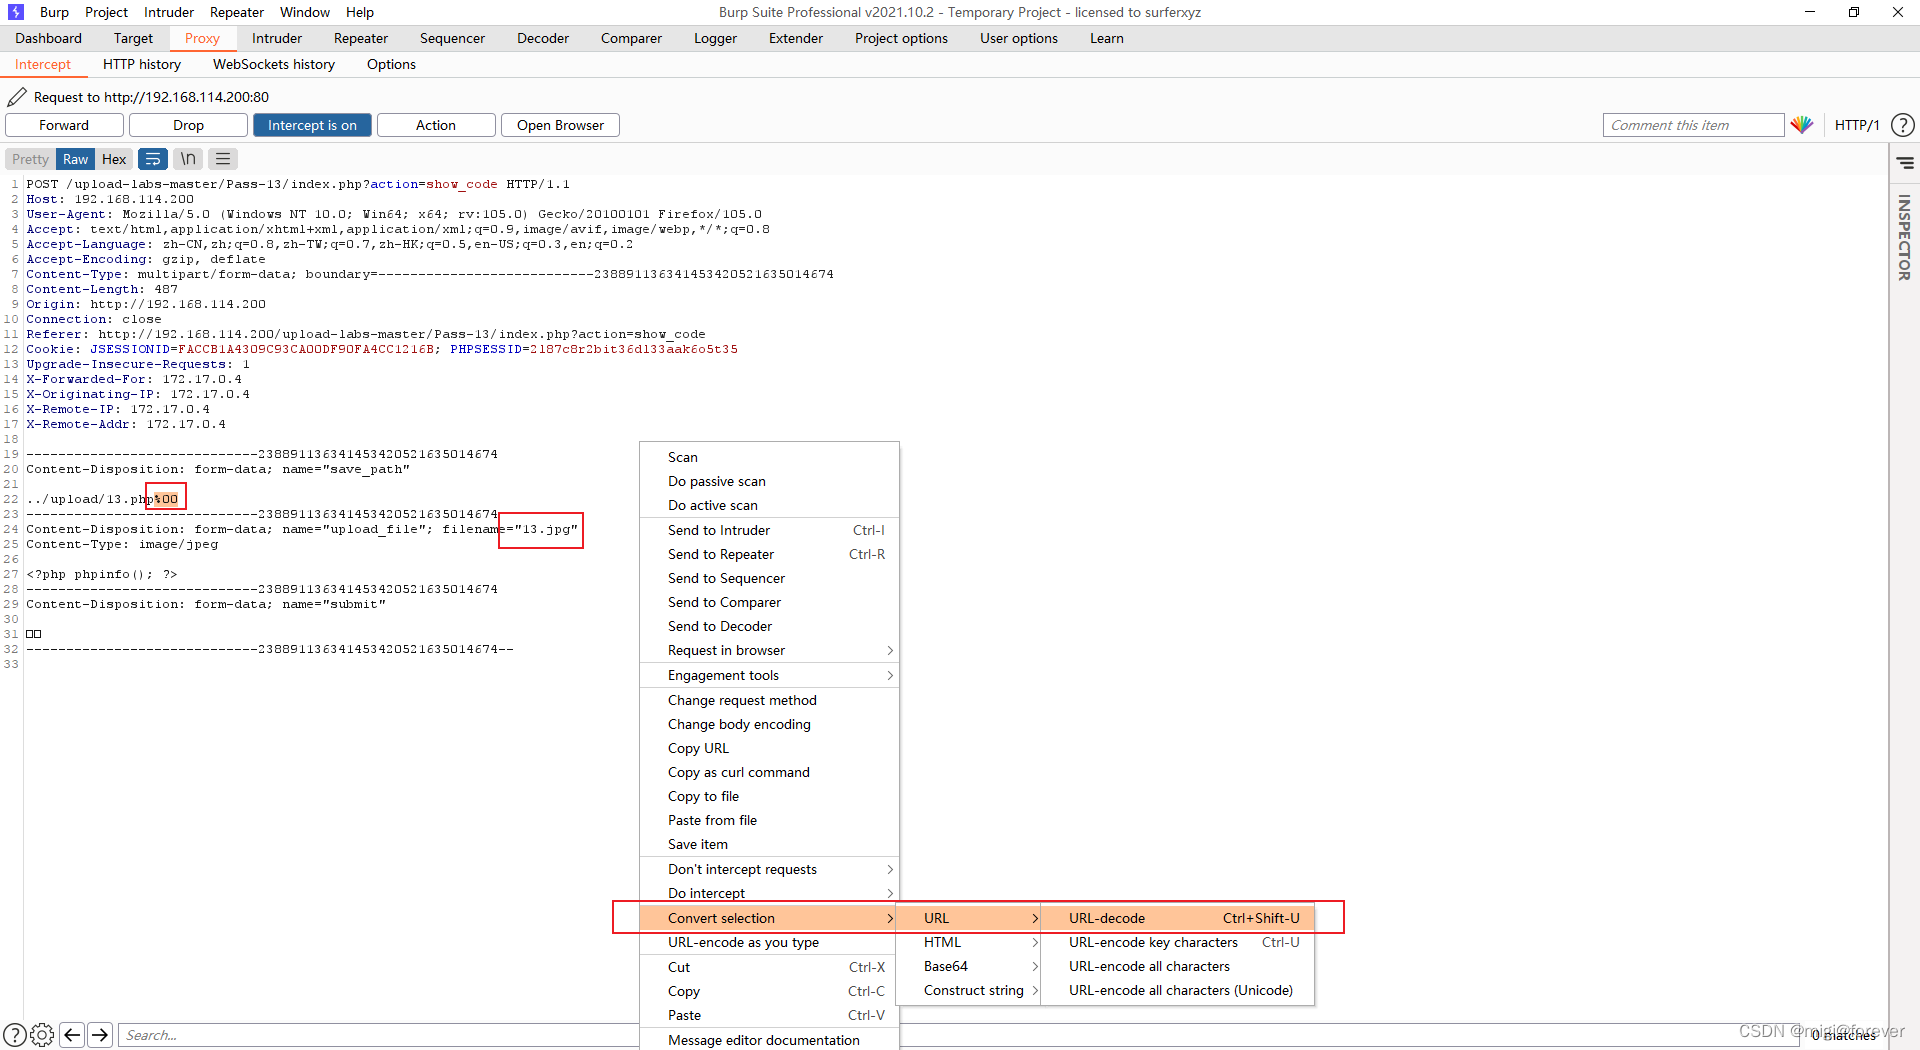Switch to the Decoder tool tab
This screenshot has width=1920, height=1050.
tap(543, 38)
